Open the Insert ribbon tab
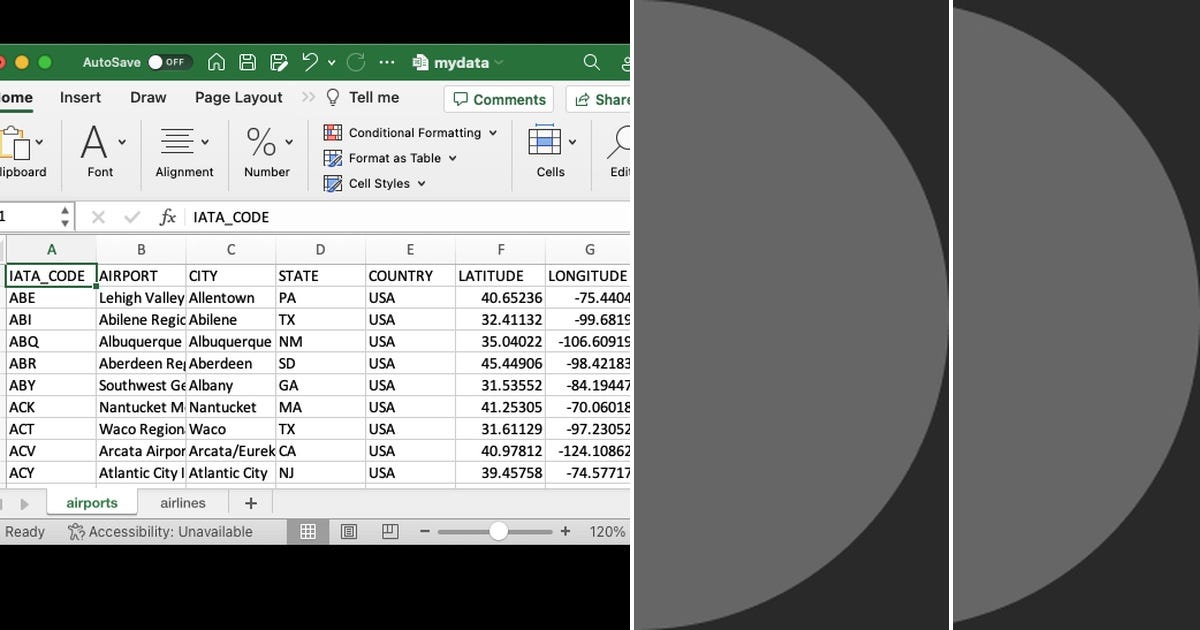Screen dimensions: 1200x630 point(80,97)
